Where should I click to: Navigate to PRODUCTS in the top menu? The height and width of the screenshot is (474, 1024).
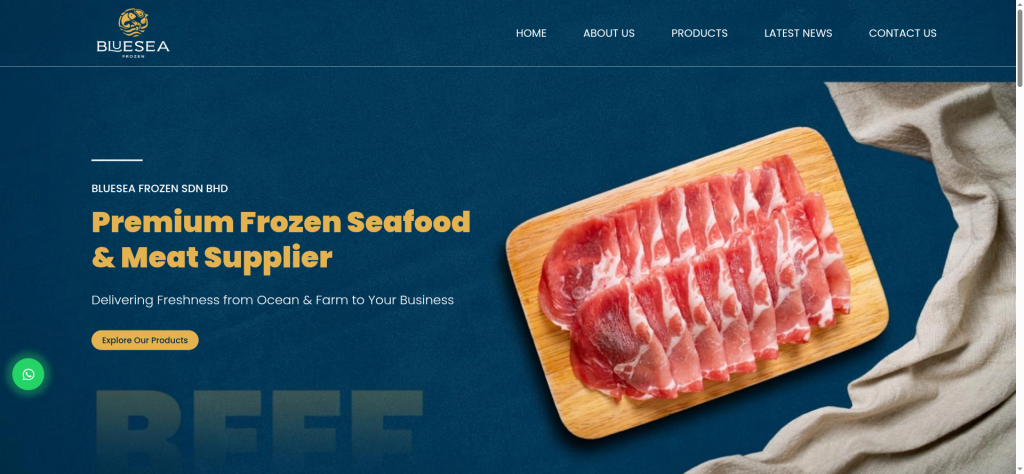click(699, 33)
